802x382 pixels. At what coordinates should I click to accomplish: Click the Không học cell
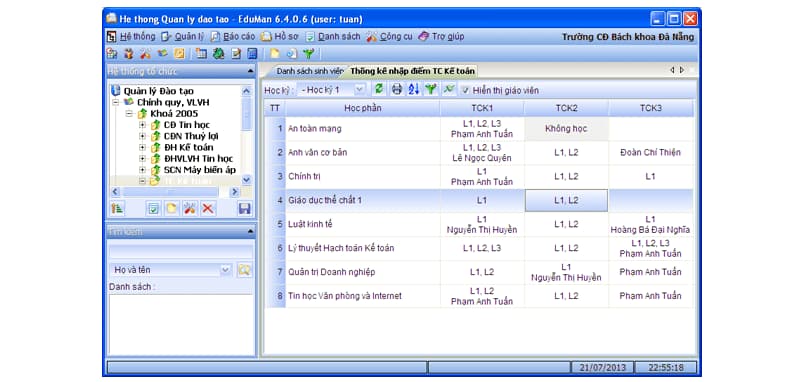(566, 129)
